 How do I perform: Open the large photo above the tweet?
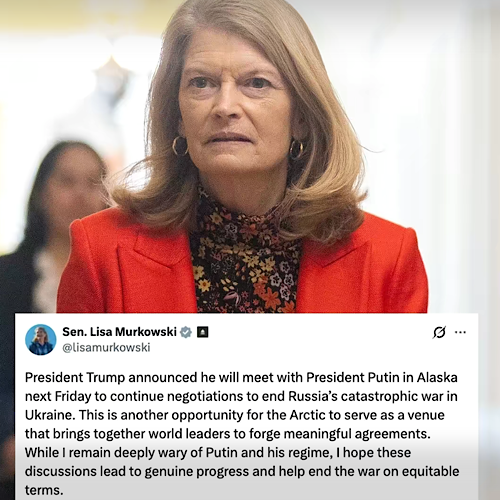tap(250, 156)
